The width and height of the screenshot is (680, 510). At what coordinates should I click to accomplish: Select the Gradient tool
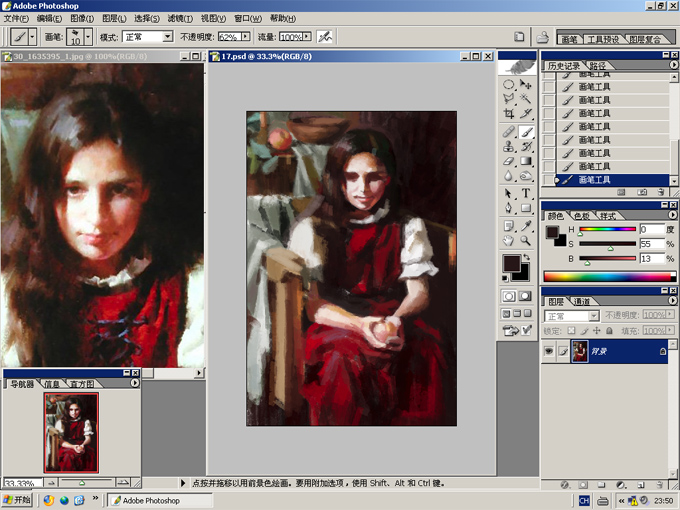coord(526,161)
